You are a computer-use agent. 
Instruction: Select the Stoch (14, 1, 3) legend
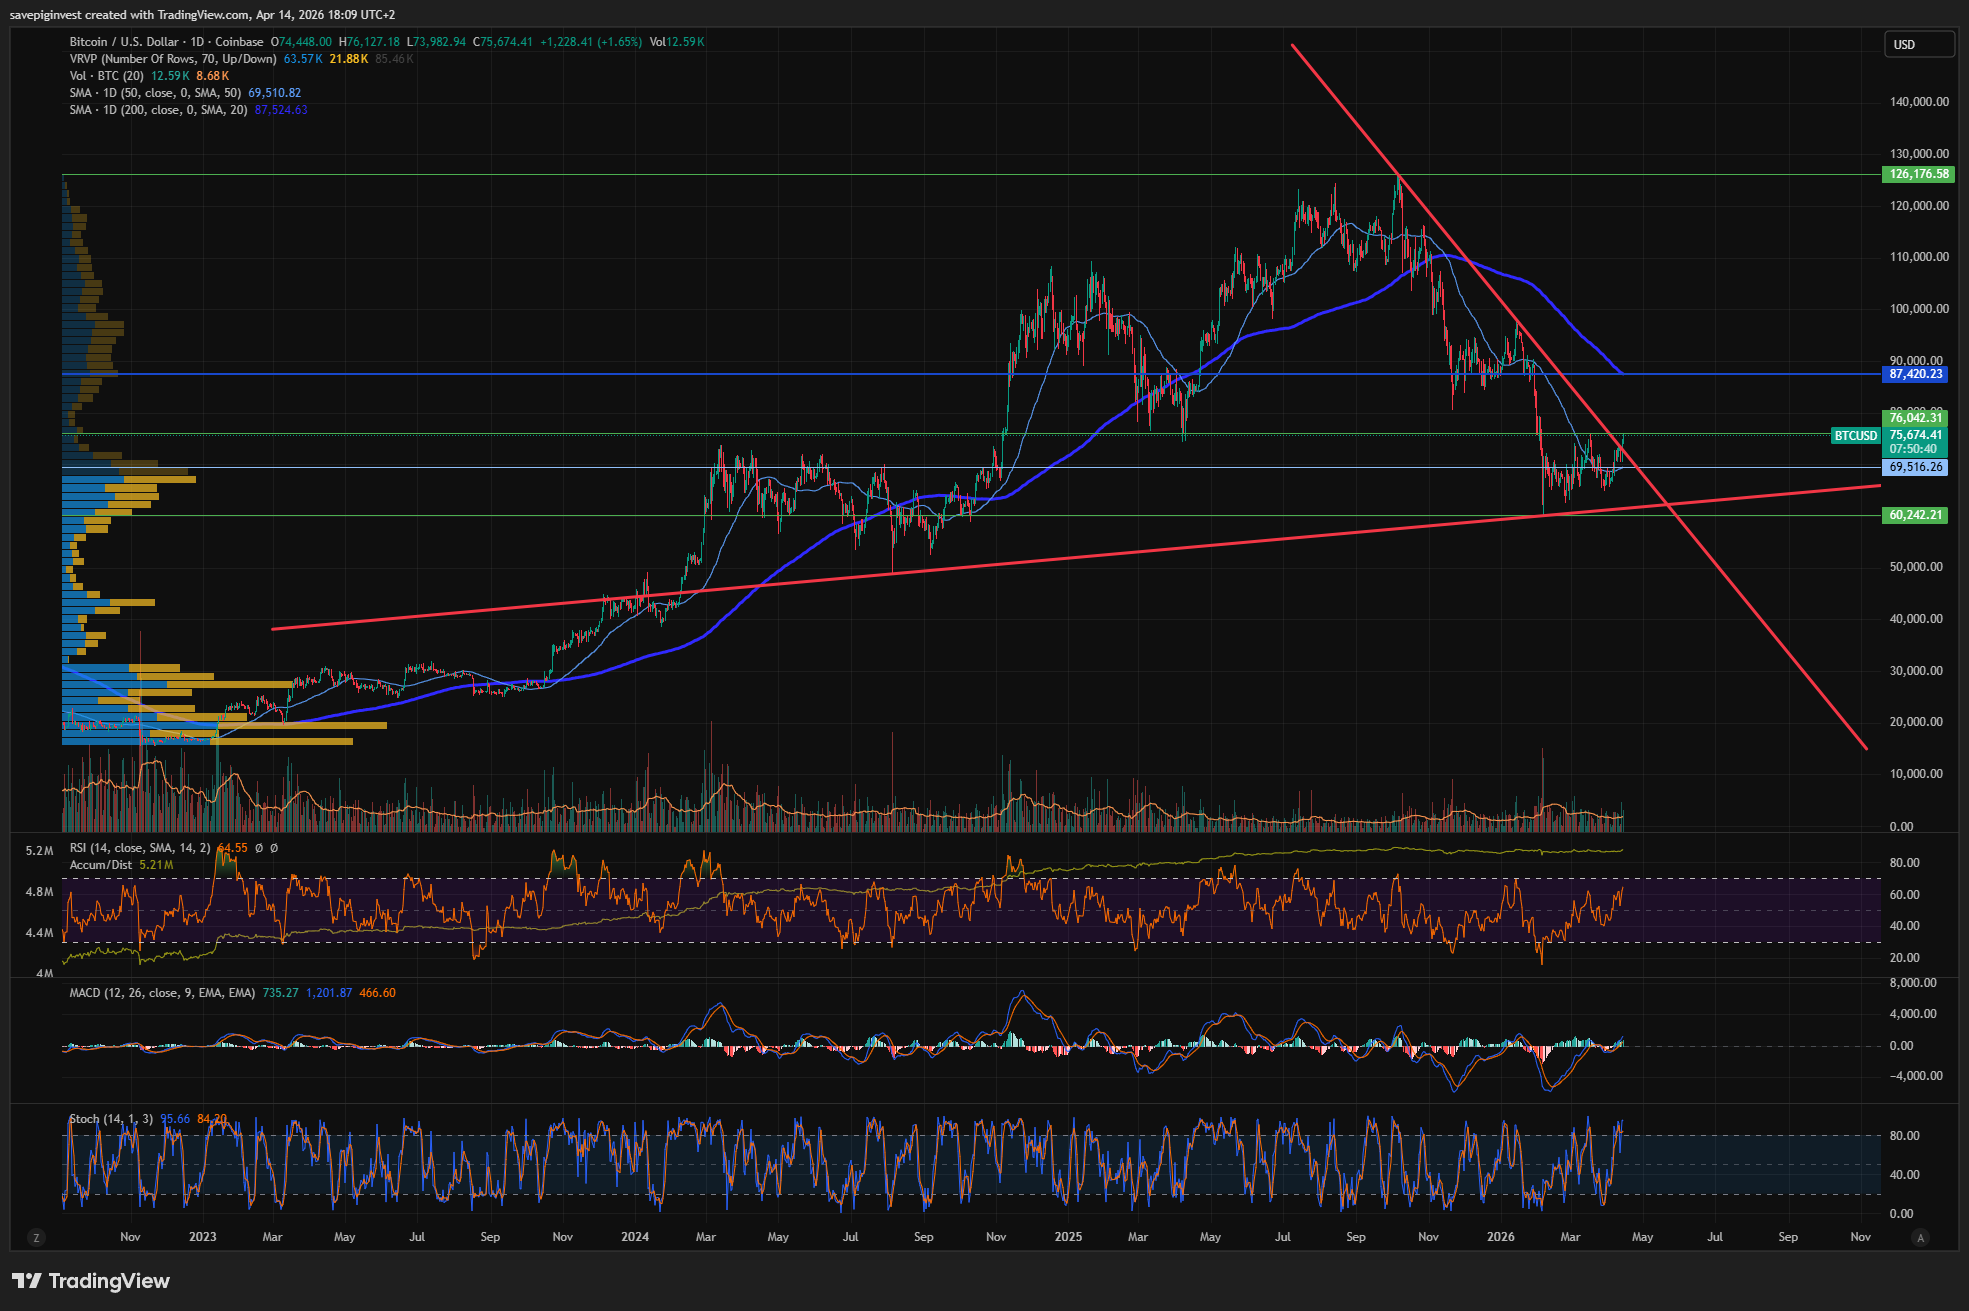(111, 1119)
